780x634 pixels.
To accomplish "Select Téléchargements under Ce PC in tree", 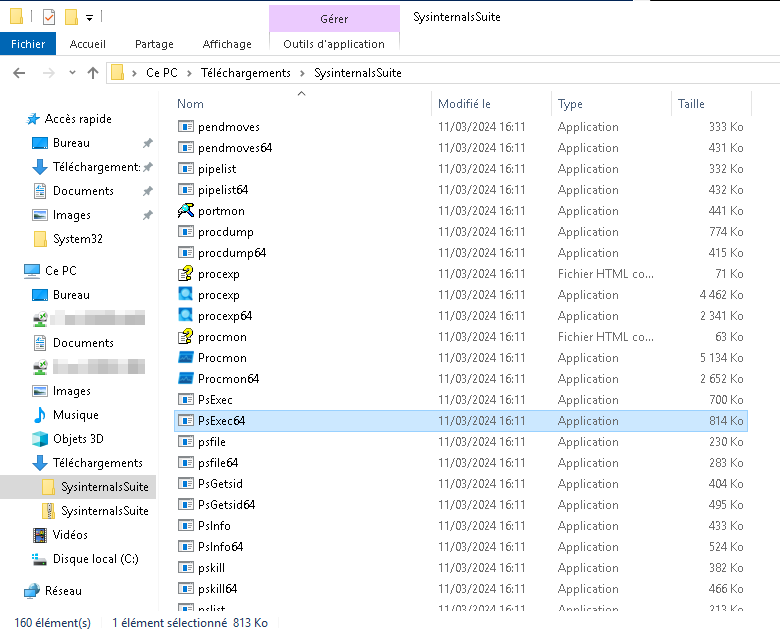I will point(98,463).
